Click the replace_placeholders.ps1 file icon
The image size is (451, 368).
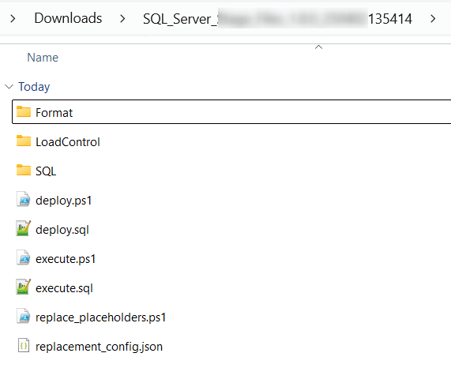tap(23, 317)
